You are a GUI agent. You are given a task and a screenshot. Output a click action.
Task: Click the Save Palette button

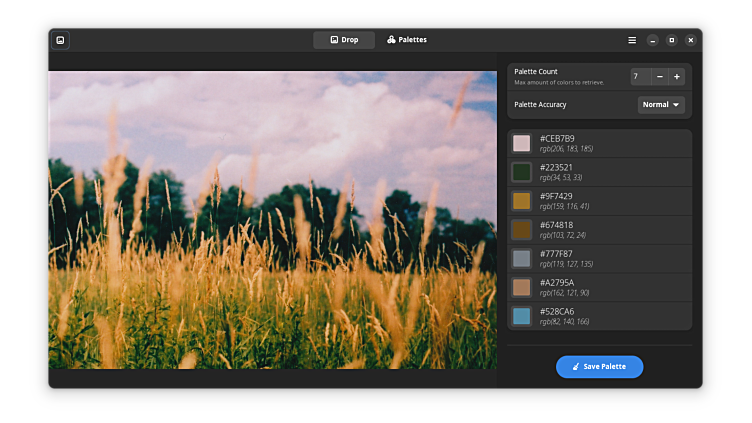[x=599, y=367]
